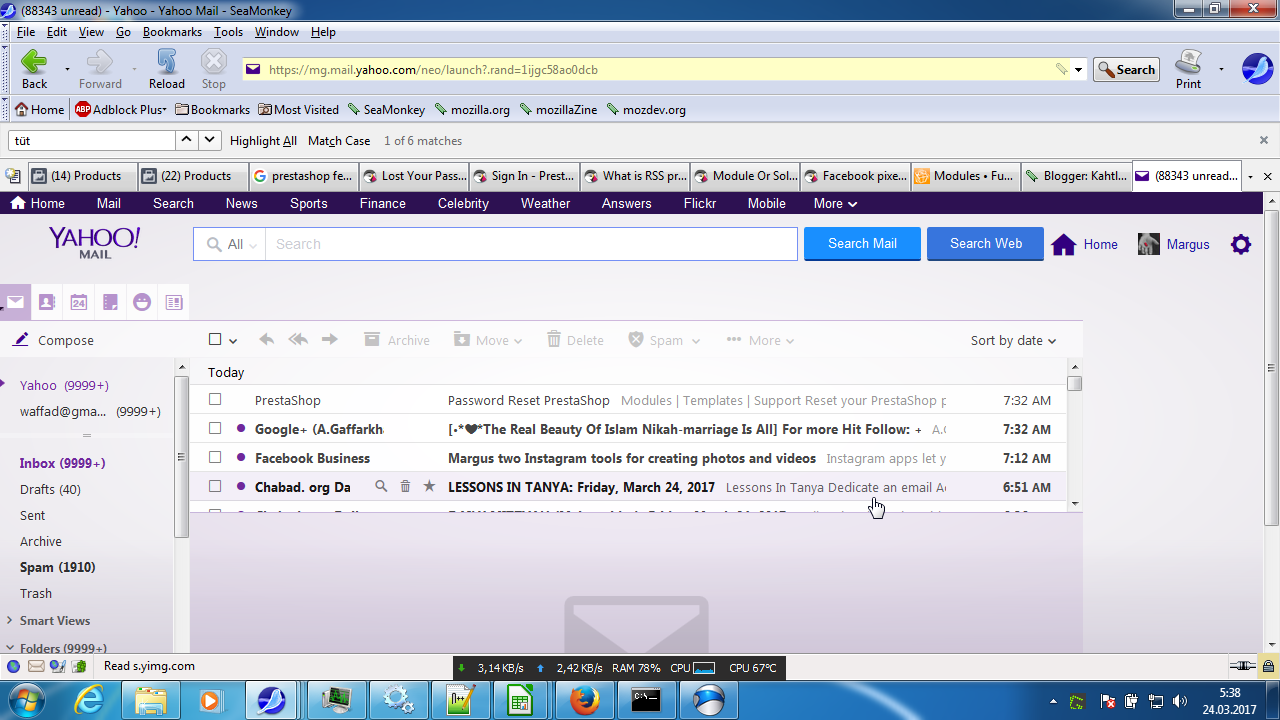Click the Search Web button
The width and height of the screenshot is (1280, 720).
coord(985,244)
